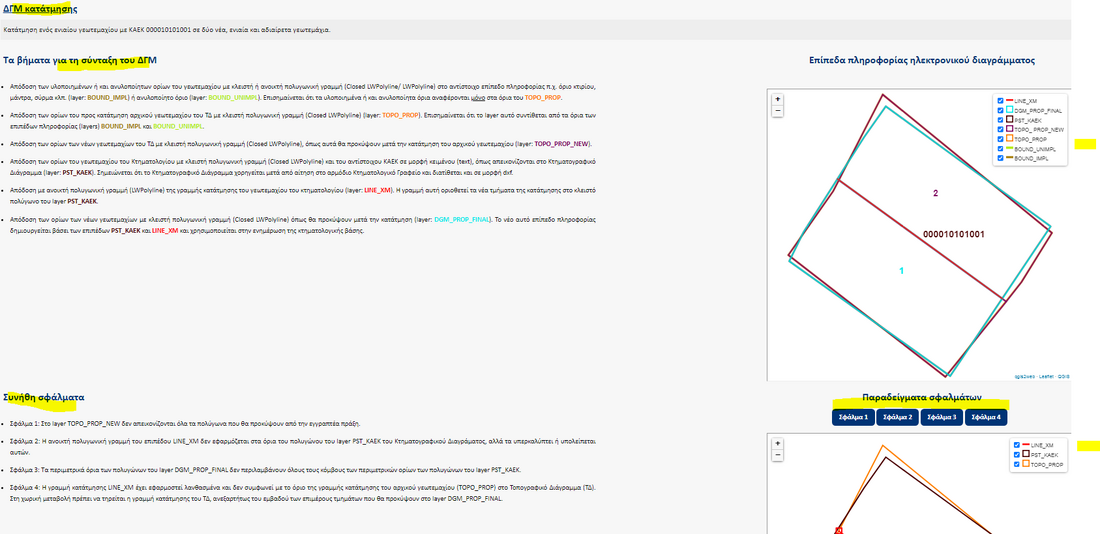Zoom out on the upper parcel map

[x=778, y=110]
